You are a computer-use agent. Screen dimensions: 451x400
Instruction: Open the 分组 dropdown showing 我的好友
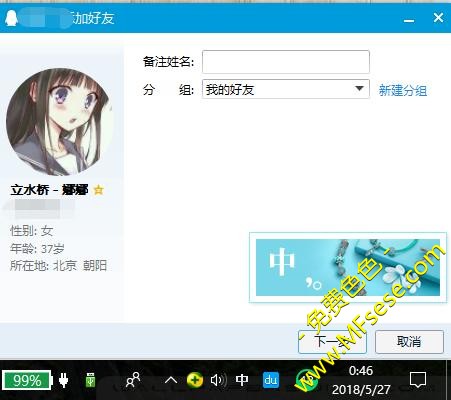pyautogui.click(x=286, y=89)
